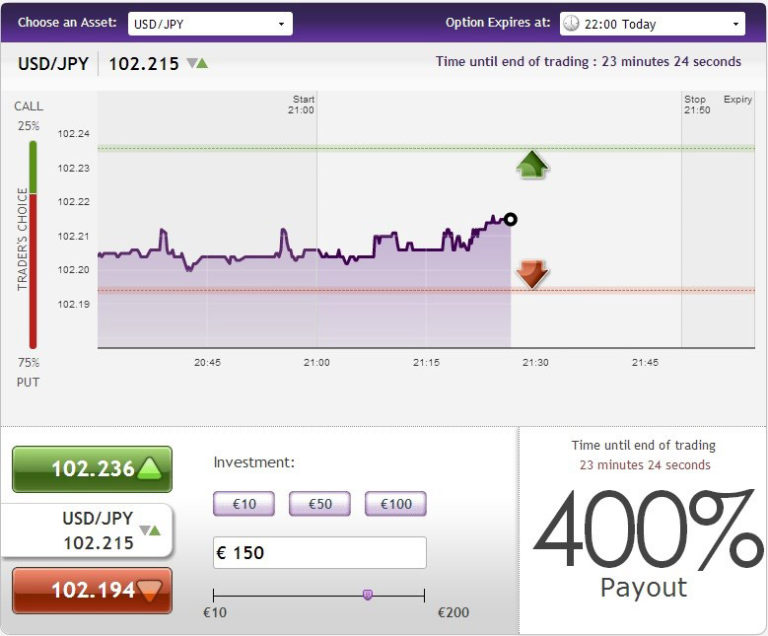Click the Stop 21:50 chart marker label
This screenshot has height=636, width=768.
(x=697, y=104)
